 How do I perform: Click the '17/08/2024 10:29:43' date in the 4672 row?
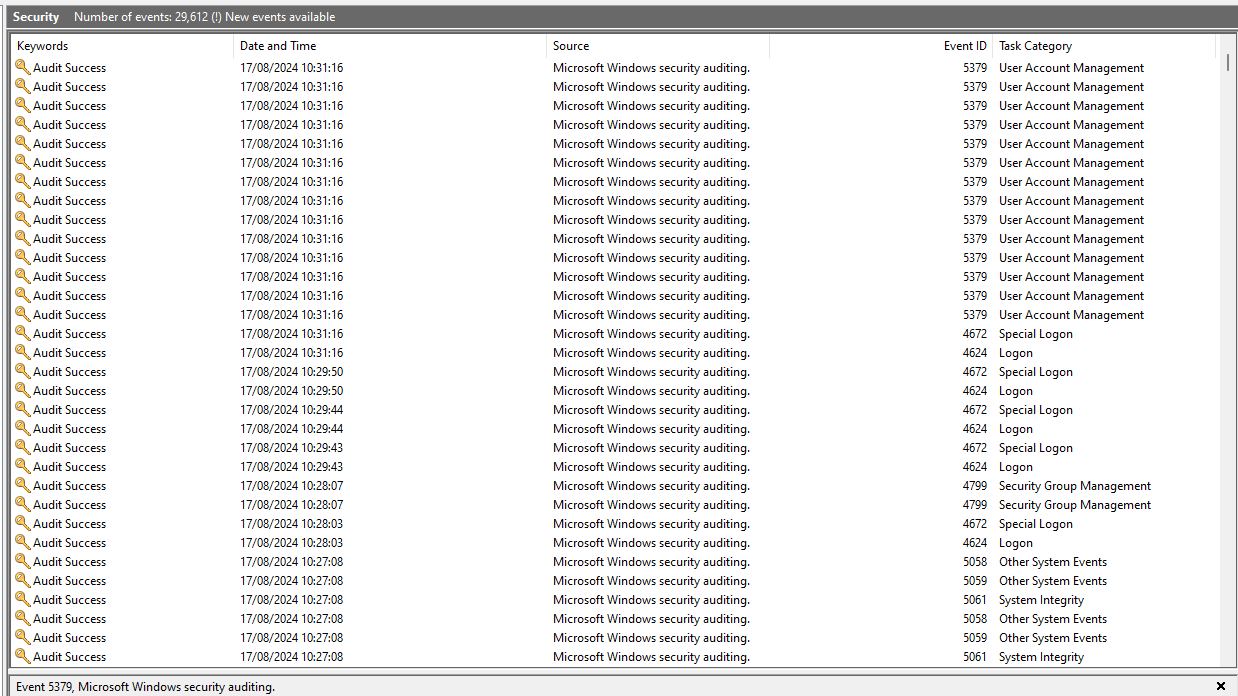pos(291,448)
